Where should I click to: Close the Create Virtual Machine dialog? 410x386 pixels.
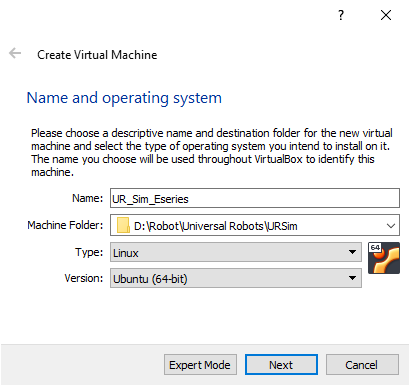[386, 15]
